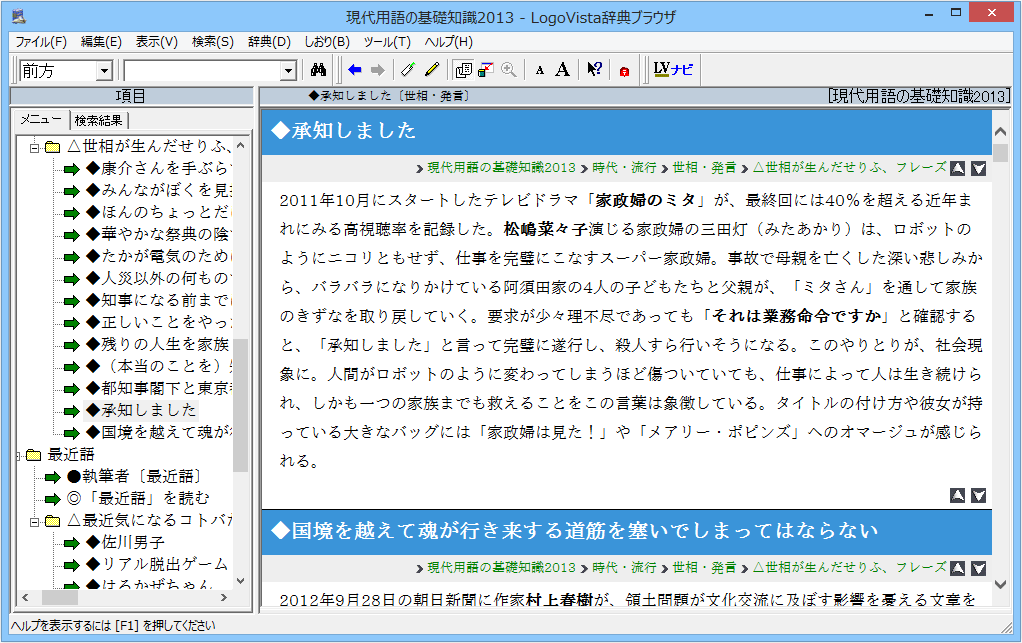
Task: Click the yellow highlighter marker icon
Action: (432, 70)
